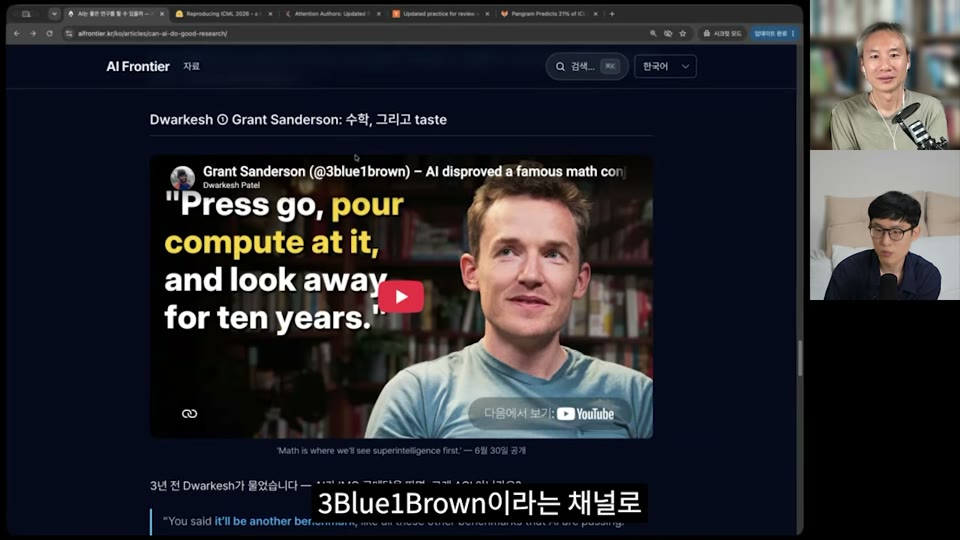
Task: Close the Updated practice for review tab
Action: pyautogui.click(x=487, y=13)
